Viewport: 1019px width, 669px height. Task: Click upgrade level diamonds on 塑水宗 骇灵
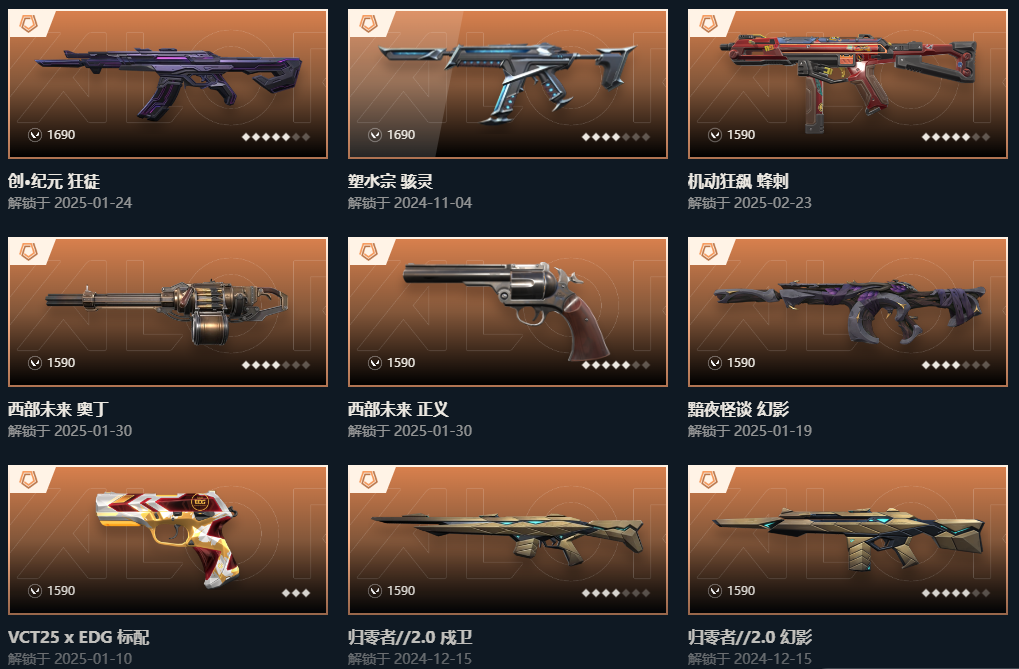(x=615, y=137)
